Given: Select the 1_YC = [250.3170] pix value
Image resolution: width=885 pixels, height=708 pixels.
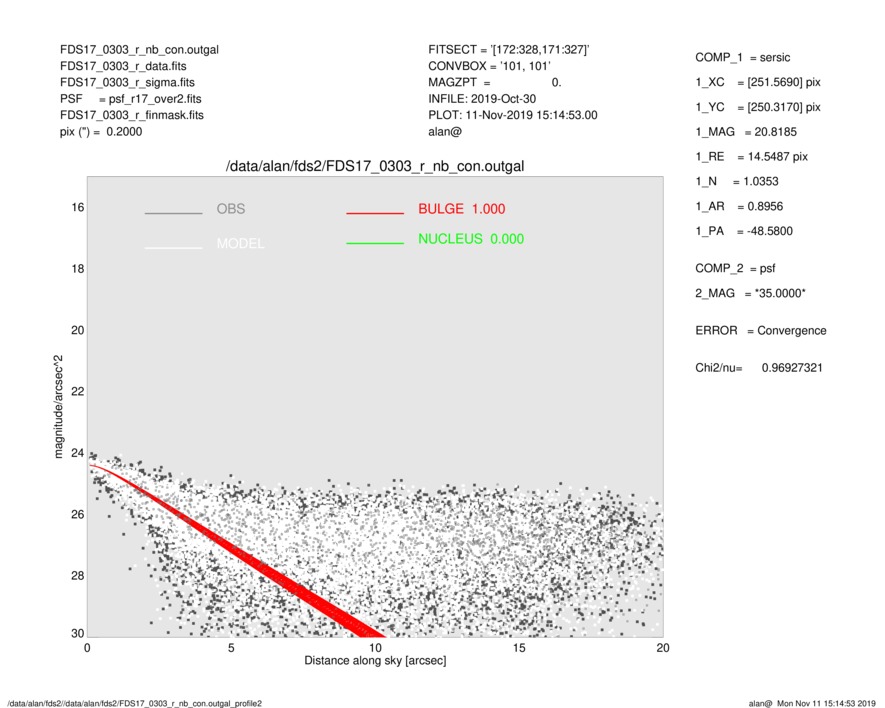Looking at the screenshot, I should [758, 107].
